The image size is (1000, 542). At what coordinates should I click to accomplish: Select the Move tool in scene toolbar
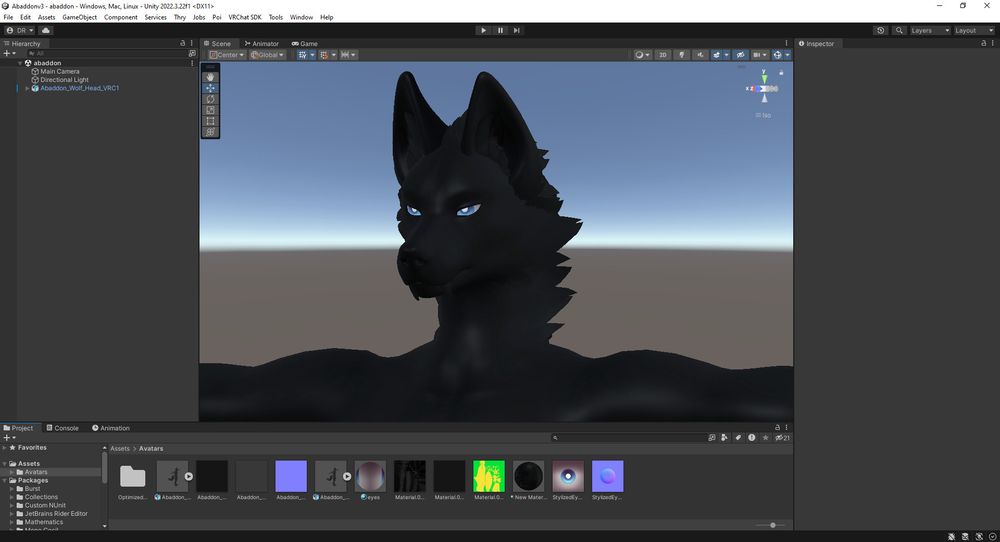click(210, 88)
